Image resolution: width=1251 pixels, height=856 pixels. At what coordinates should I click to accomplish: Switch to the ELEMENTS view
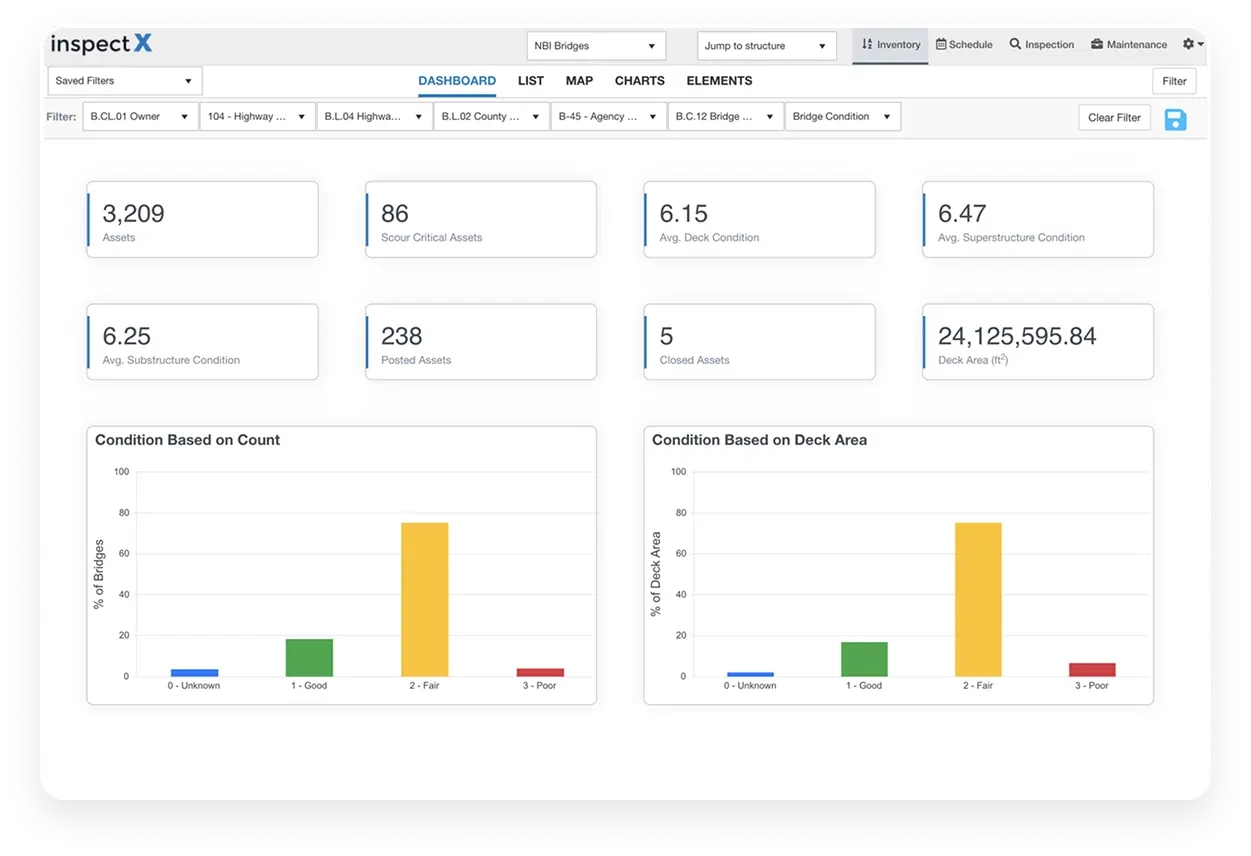coord(718,80)
